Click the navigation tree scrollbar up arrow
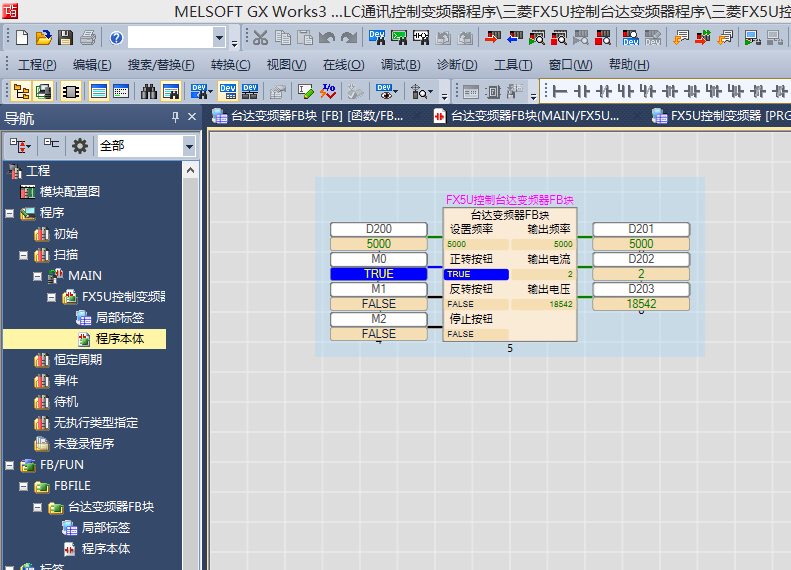 point(190,170)
